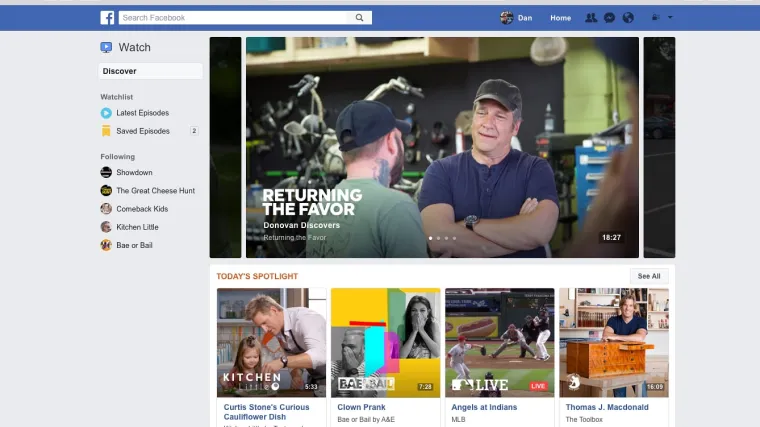Select the second carousel page dot
The height and width of the screenshot is (427, 760).
[x=438, y=238]
